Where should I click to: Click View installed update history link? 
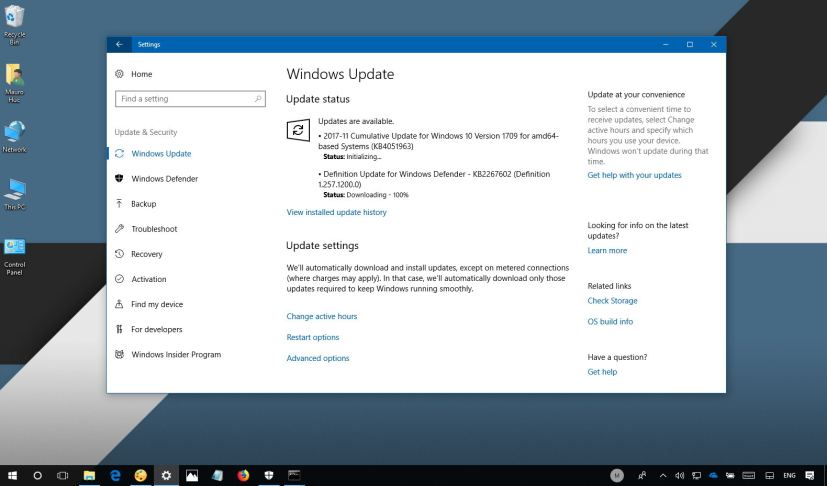[x=336, y=212]
